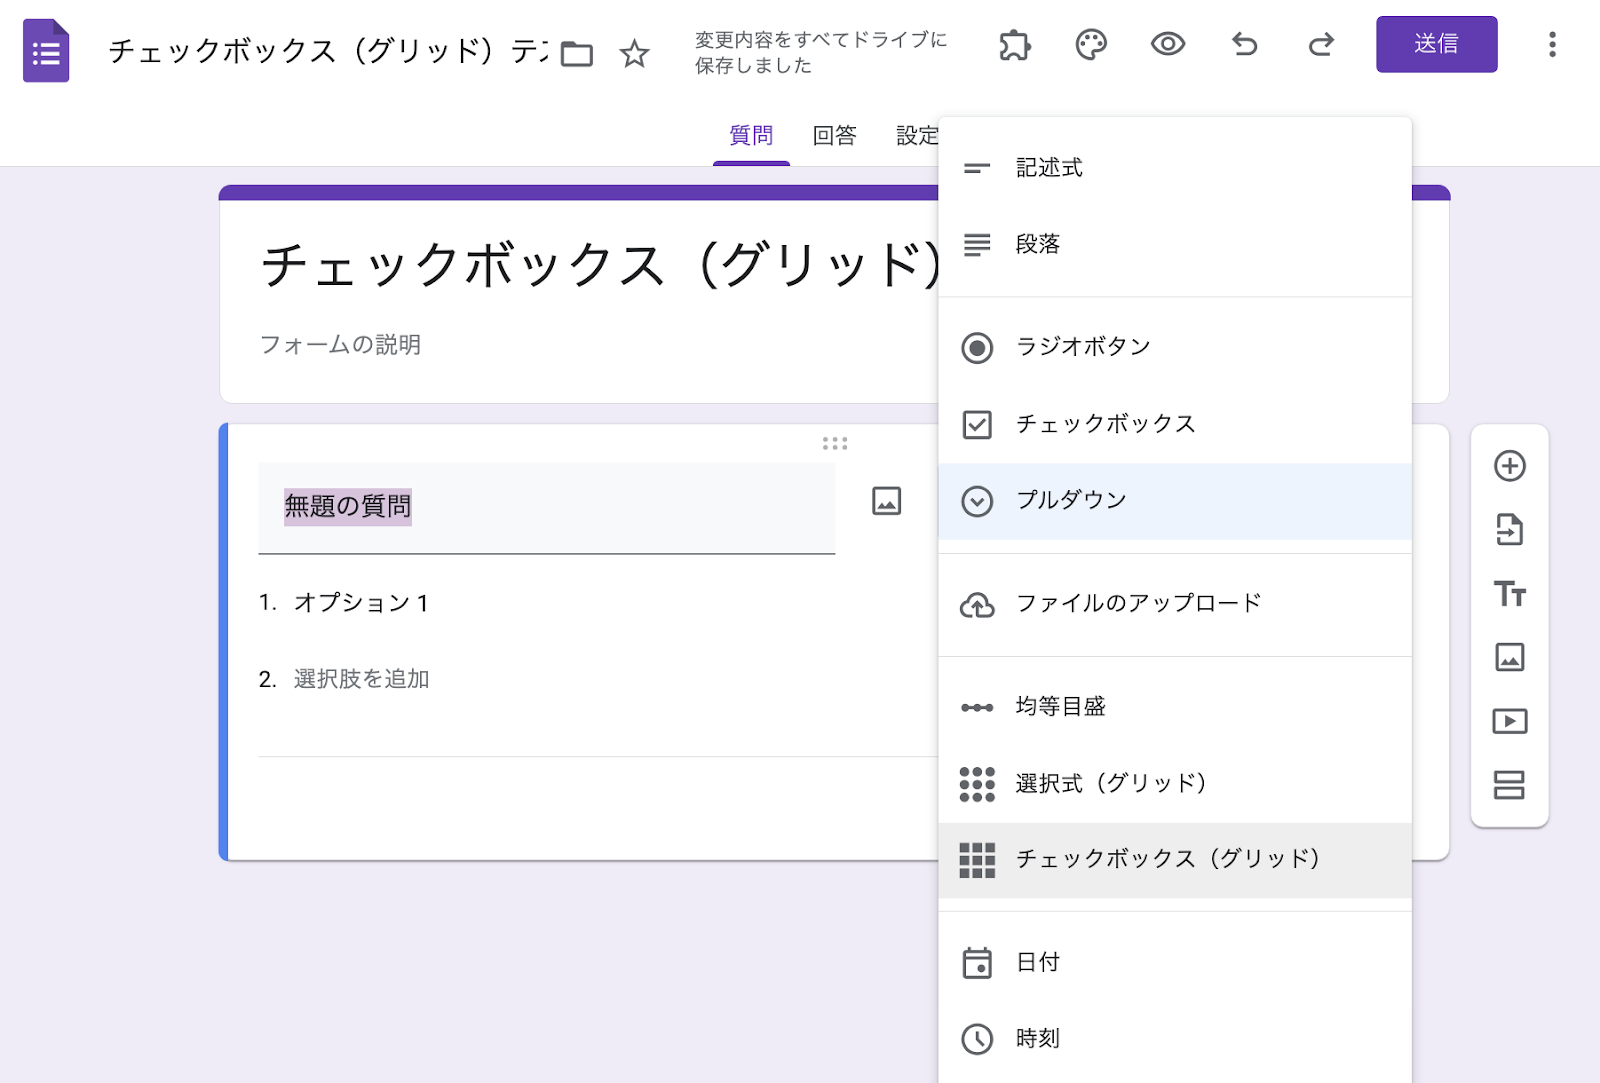Select チェックボックス（グリッド） option
The height and width of the screenshot is (1083, 1600).
point(1175,860)
